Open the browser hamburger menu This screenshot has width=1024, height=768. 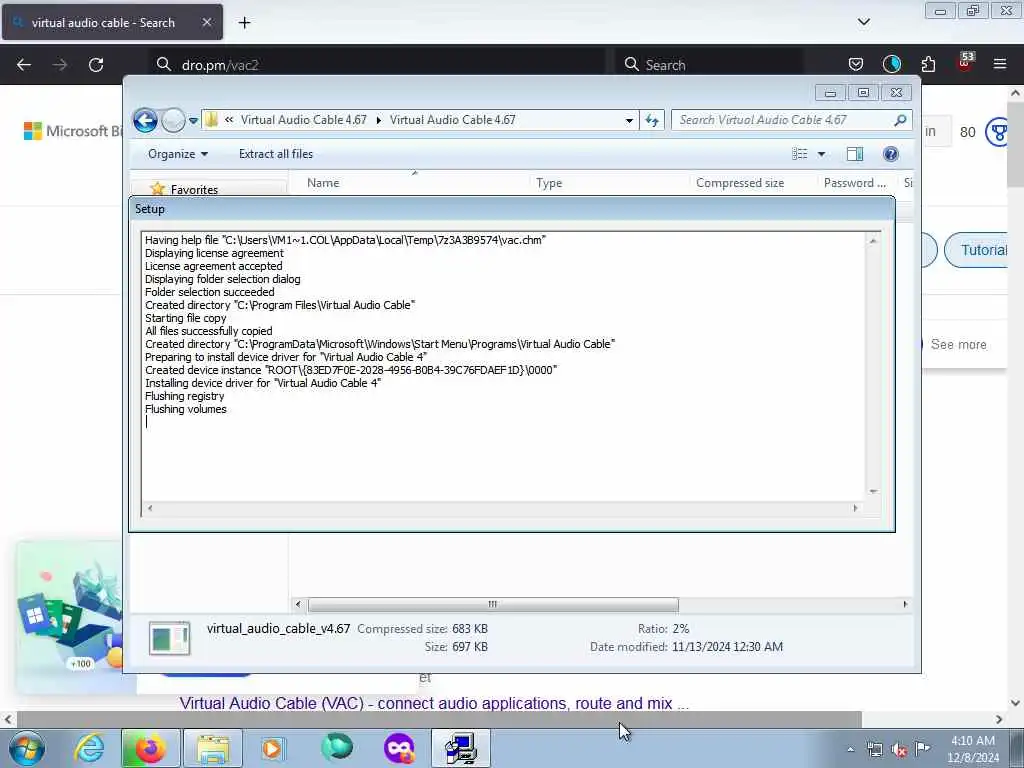1000,64
